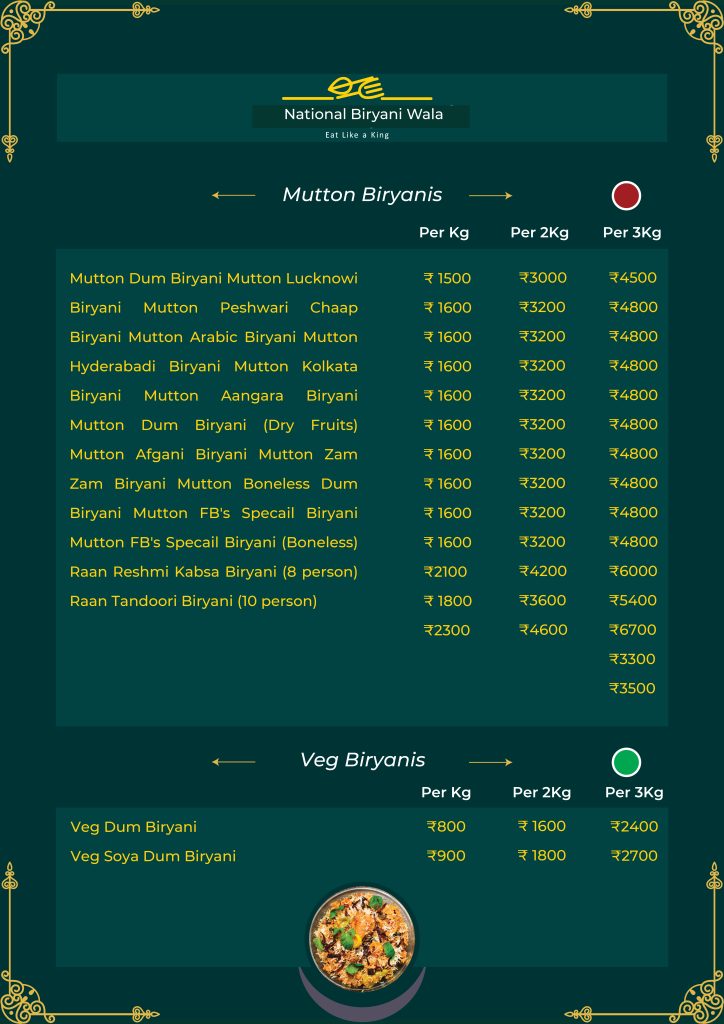Select Mutton Dum Biryani (Dry Fruits) line
Screen dimensions: 724x1024
click(x=213, y=425)
